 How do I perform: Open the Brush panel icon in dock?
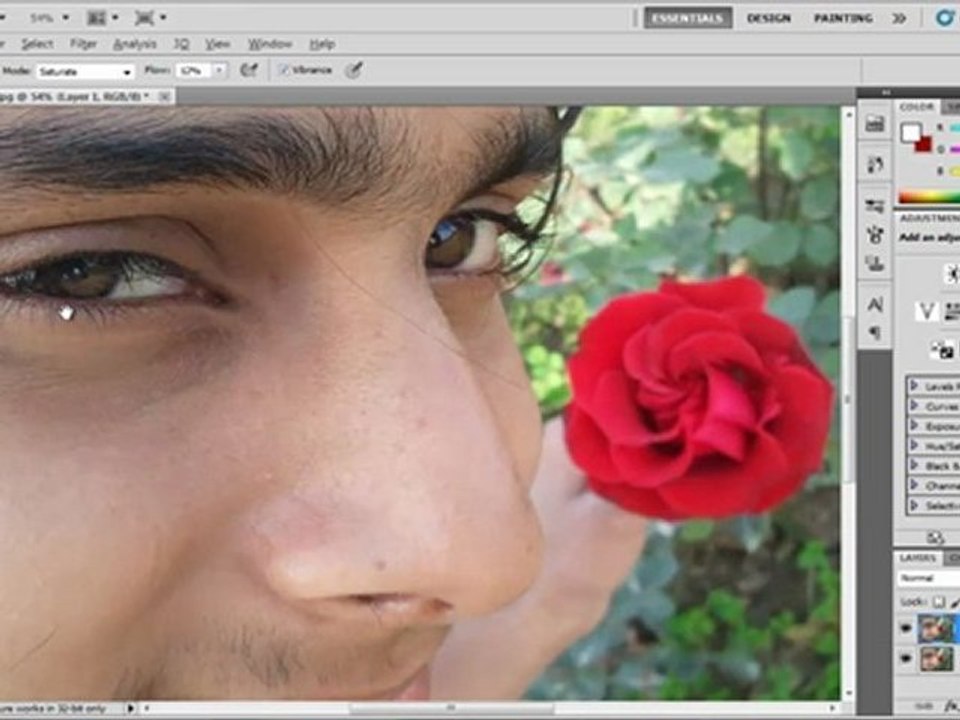click(874, 234)
